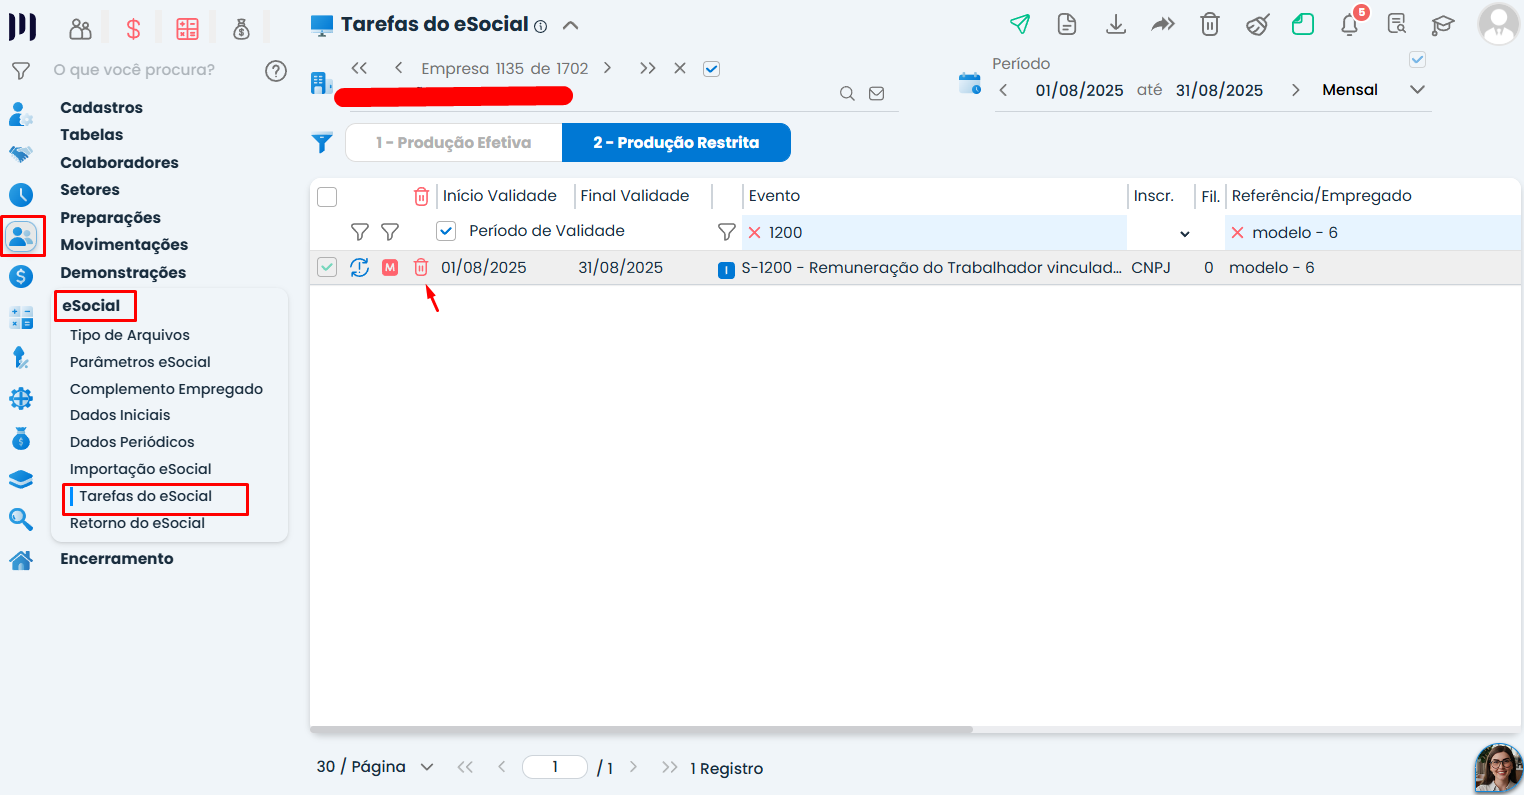Click the clock icon in left sidebar
Image resolution: width=1524 pixels, height=795 pixels.
pos(21,195)
